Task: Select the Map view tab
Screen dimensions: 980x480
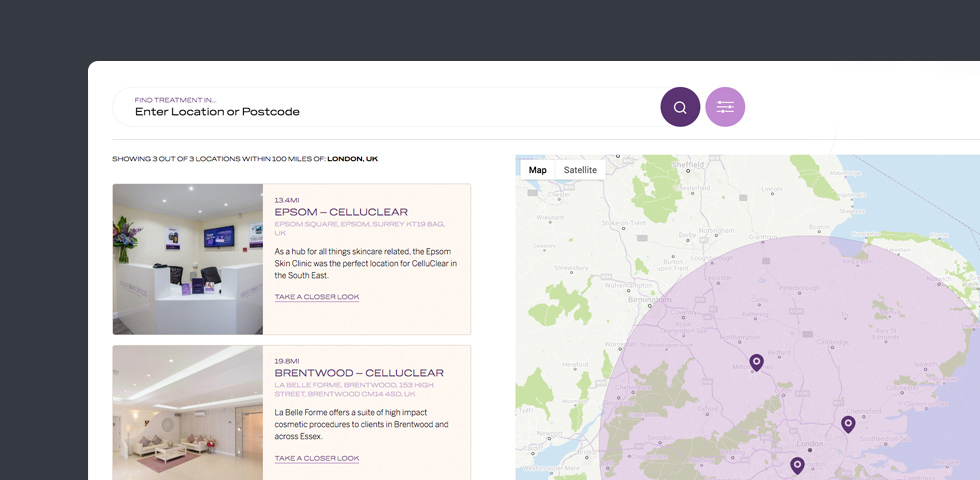Action: click(x=538, y=170)
